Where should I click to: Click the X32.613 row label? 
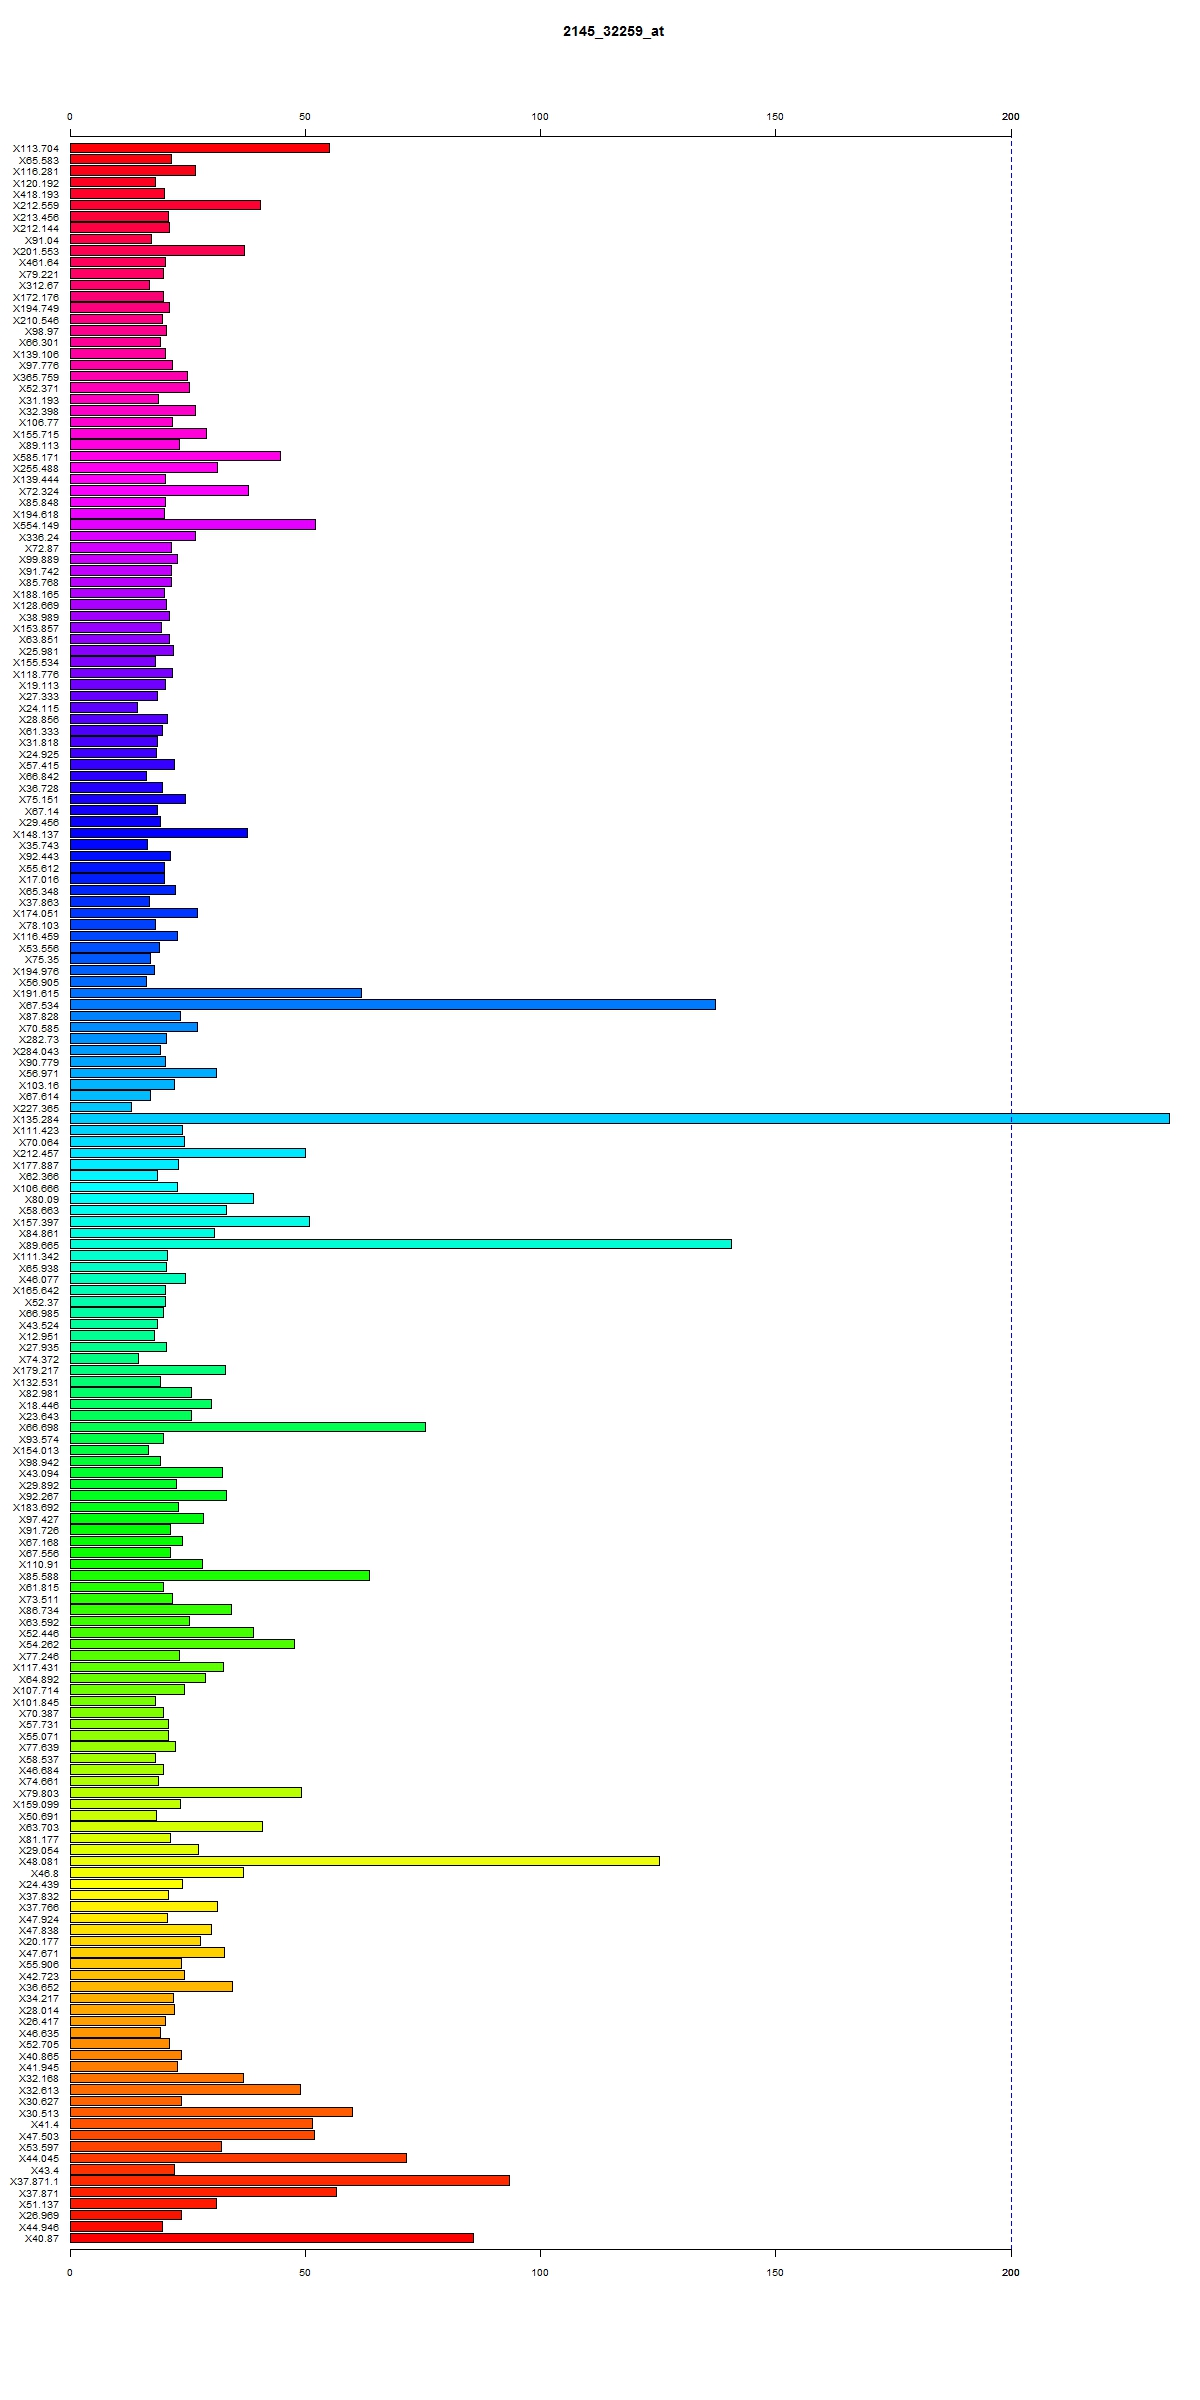click(39, 2090)
